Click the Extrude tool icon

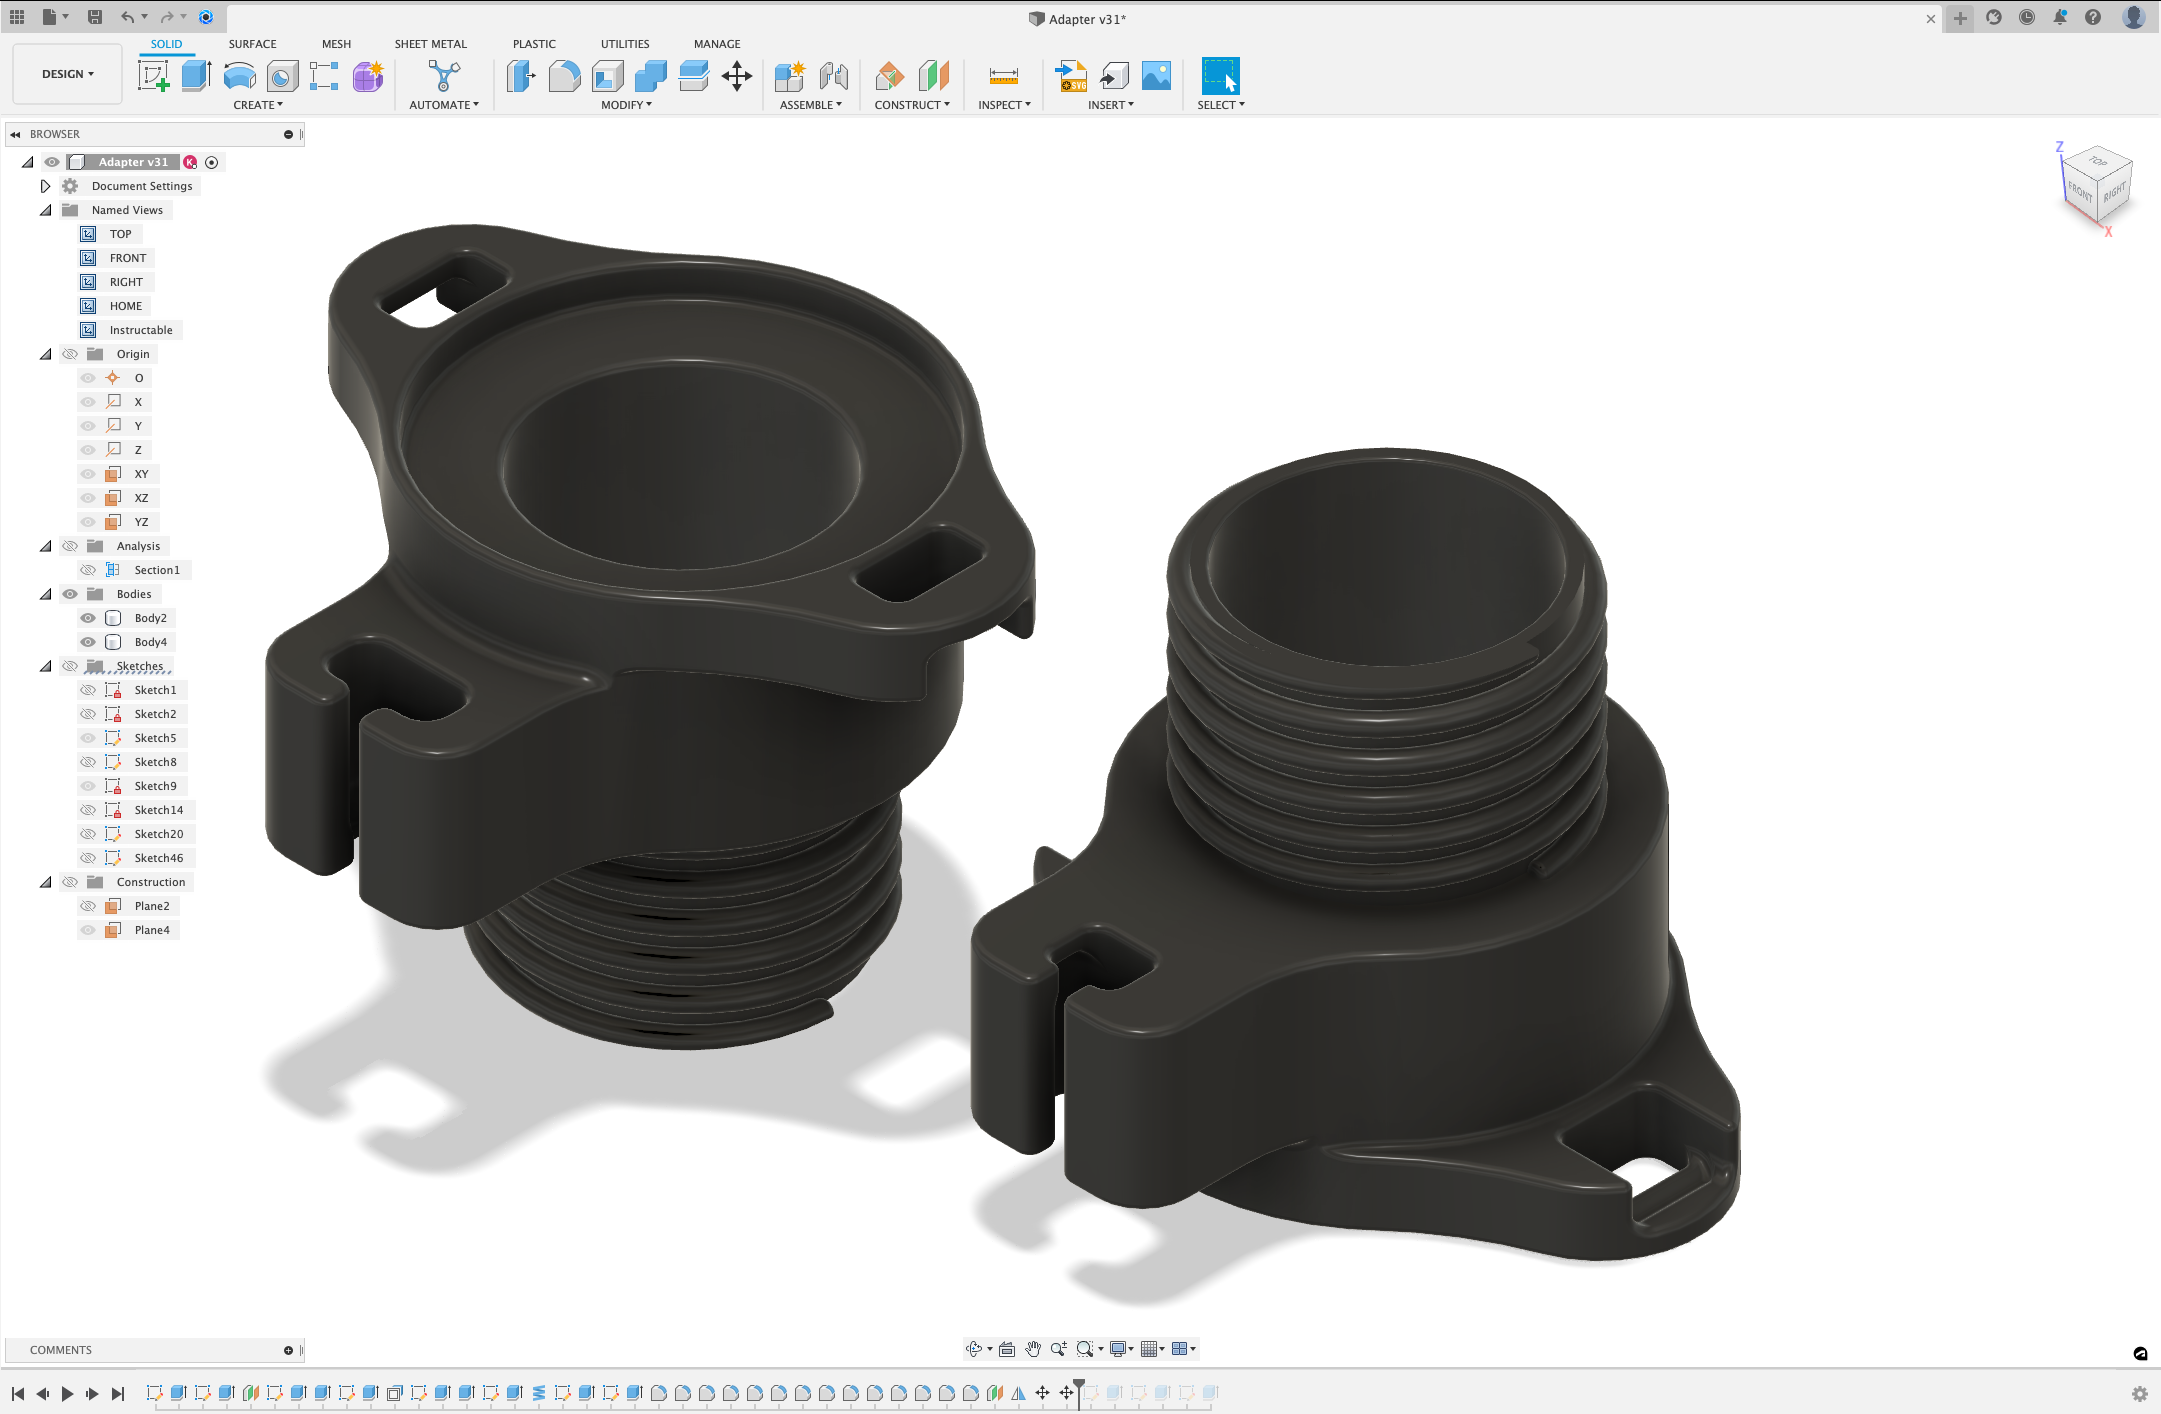(196, 76)
